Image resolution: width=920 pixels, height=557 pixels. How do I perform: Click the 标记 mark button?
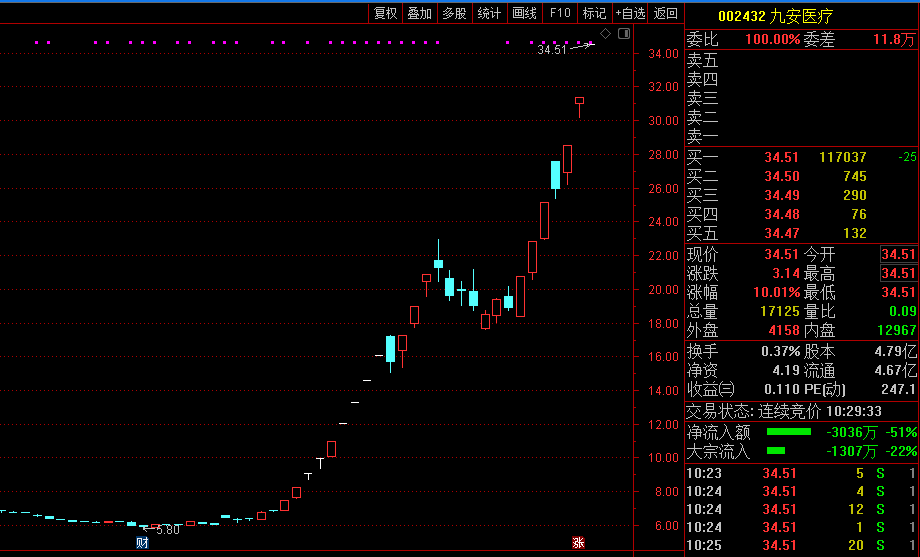point(594,13)
